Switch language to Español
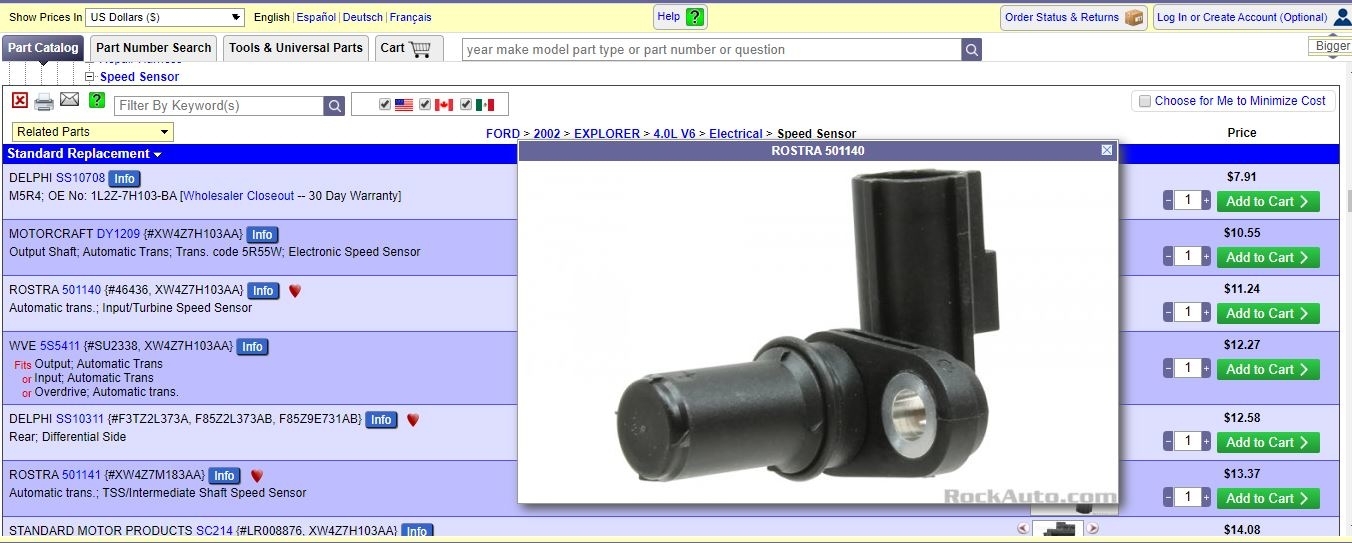 [x=316, y=17]
